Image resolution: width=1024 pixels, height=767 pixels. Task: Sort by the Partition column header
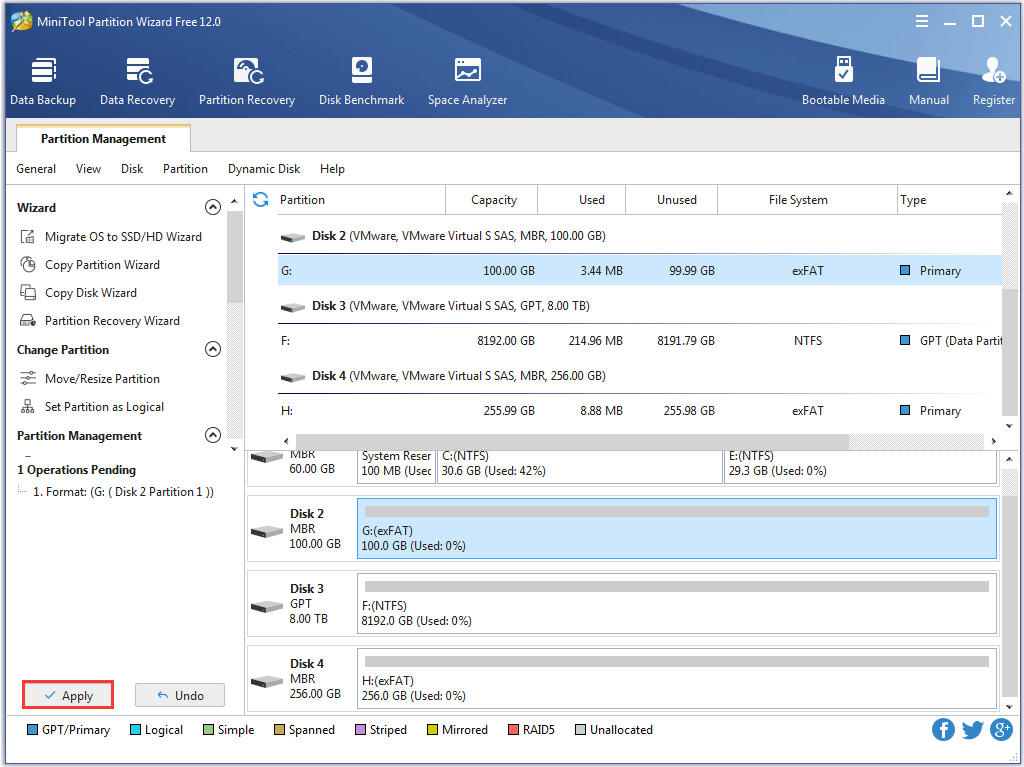point(361,199)
